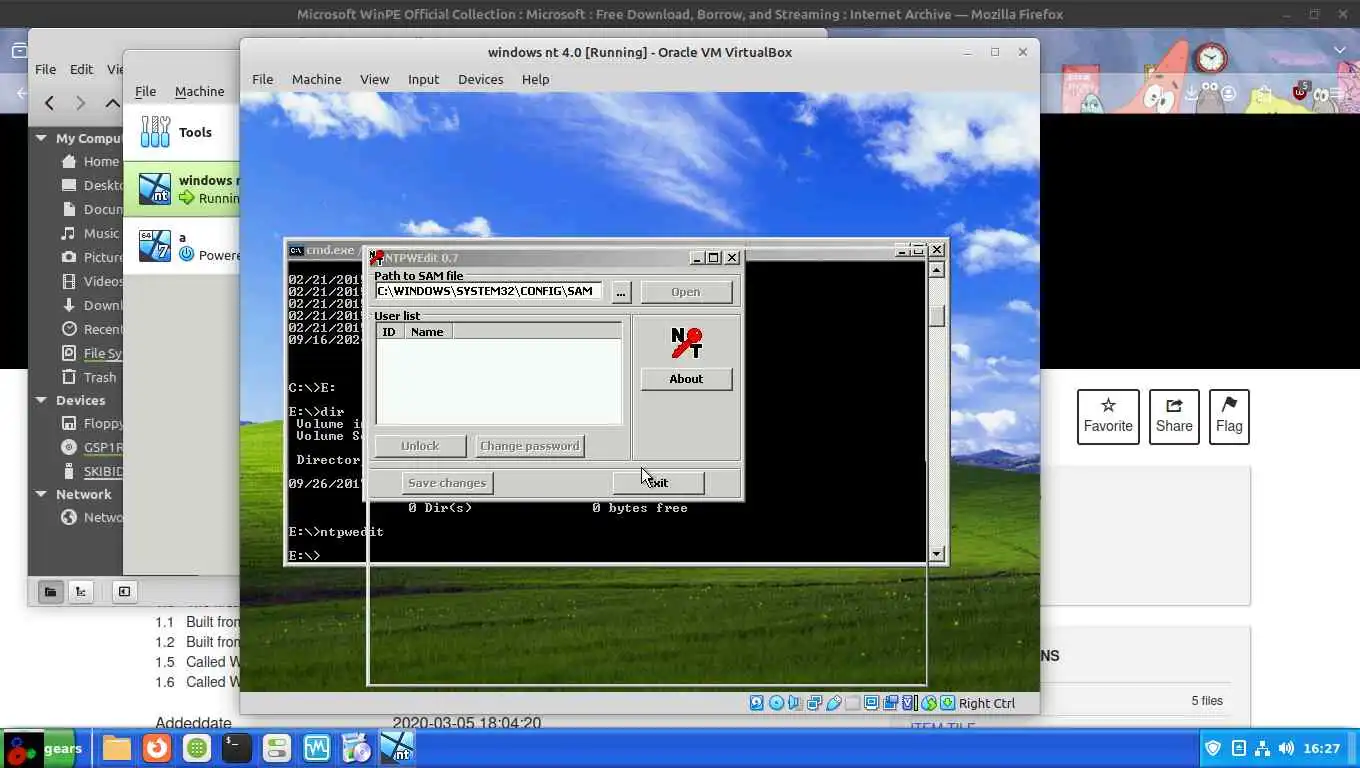Open the green app grid launcher

click(197, 748)
